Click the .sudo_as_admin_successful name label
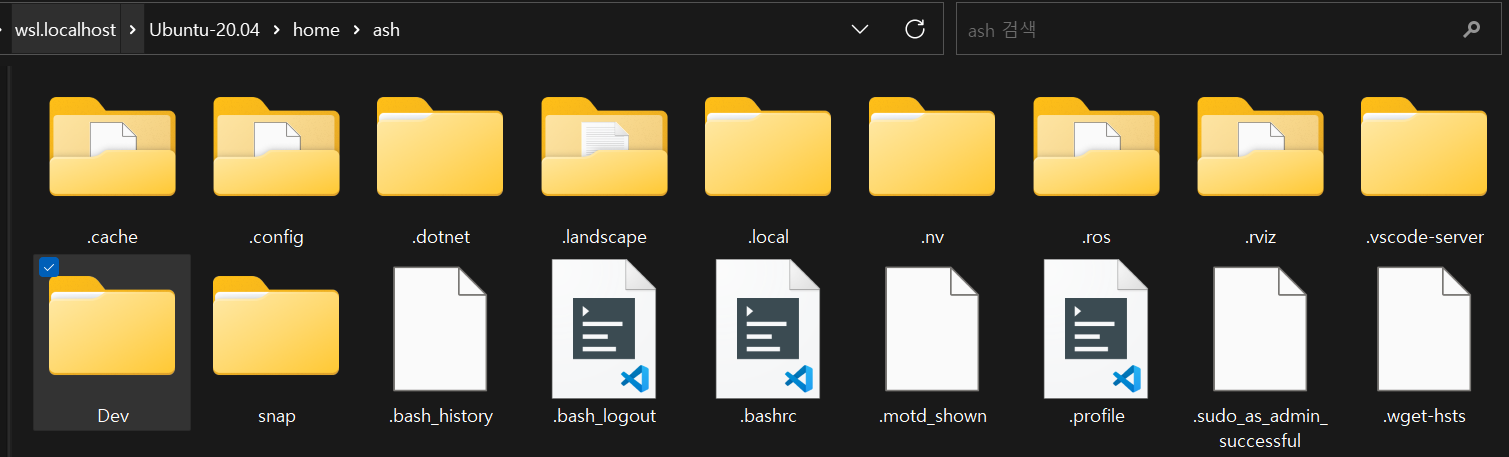 [1260, 428]
